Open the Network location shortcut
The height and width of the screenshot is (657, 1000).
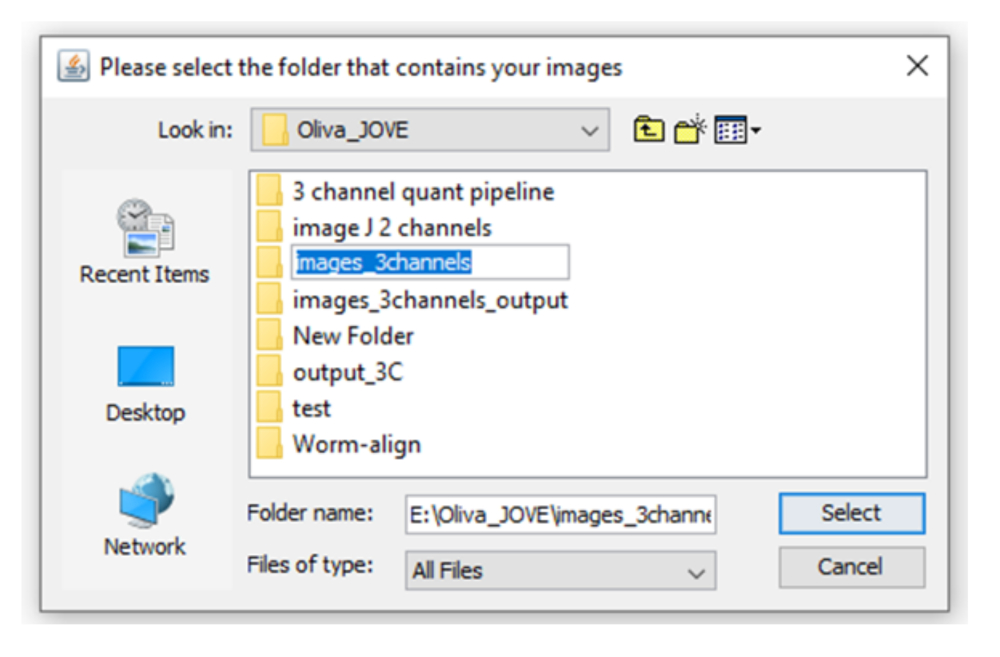coord(145,516)
